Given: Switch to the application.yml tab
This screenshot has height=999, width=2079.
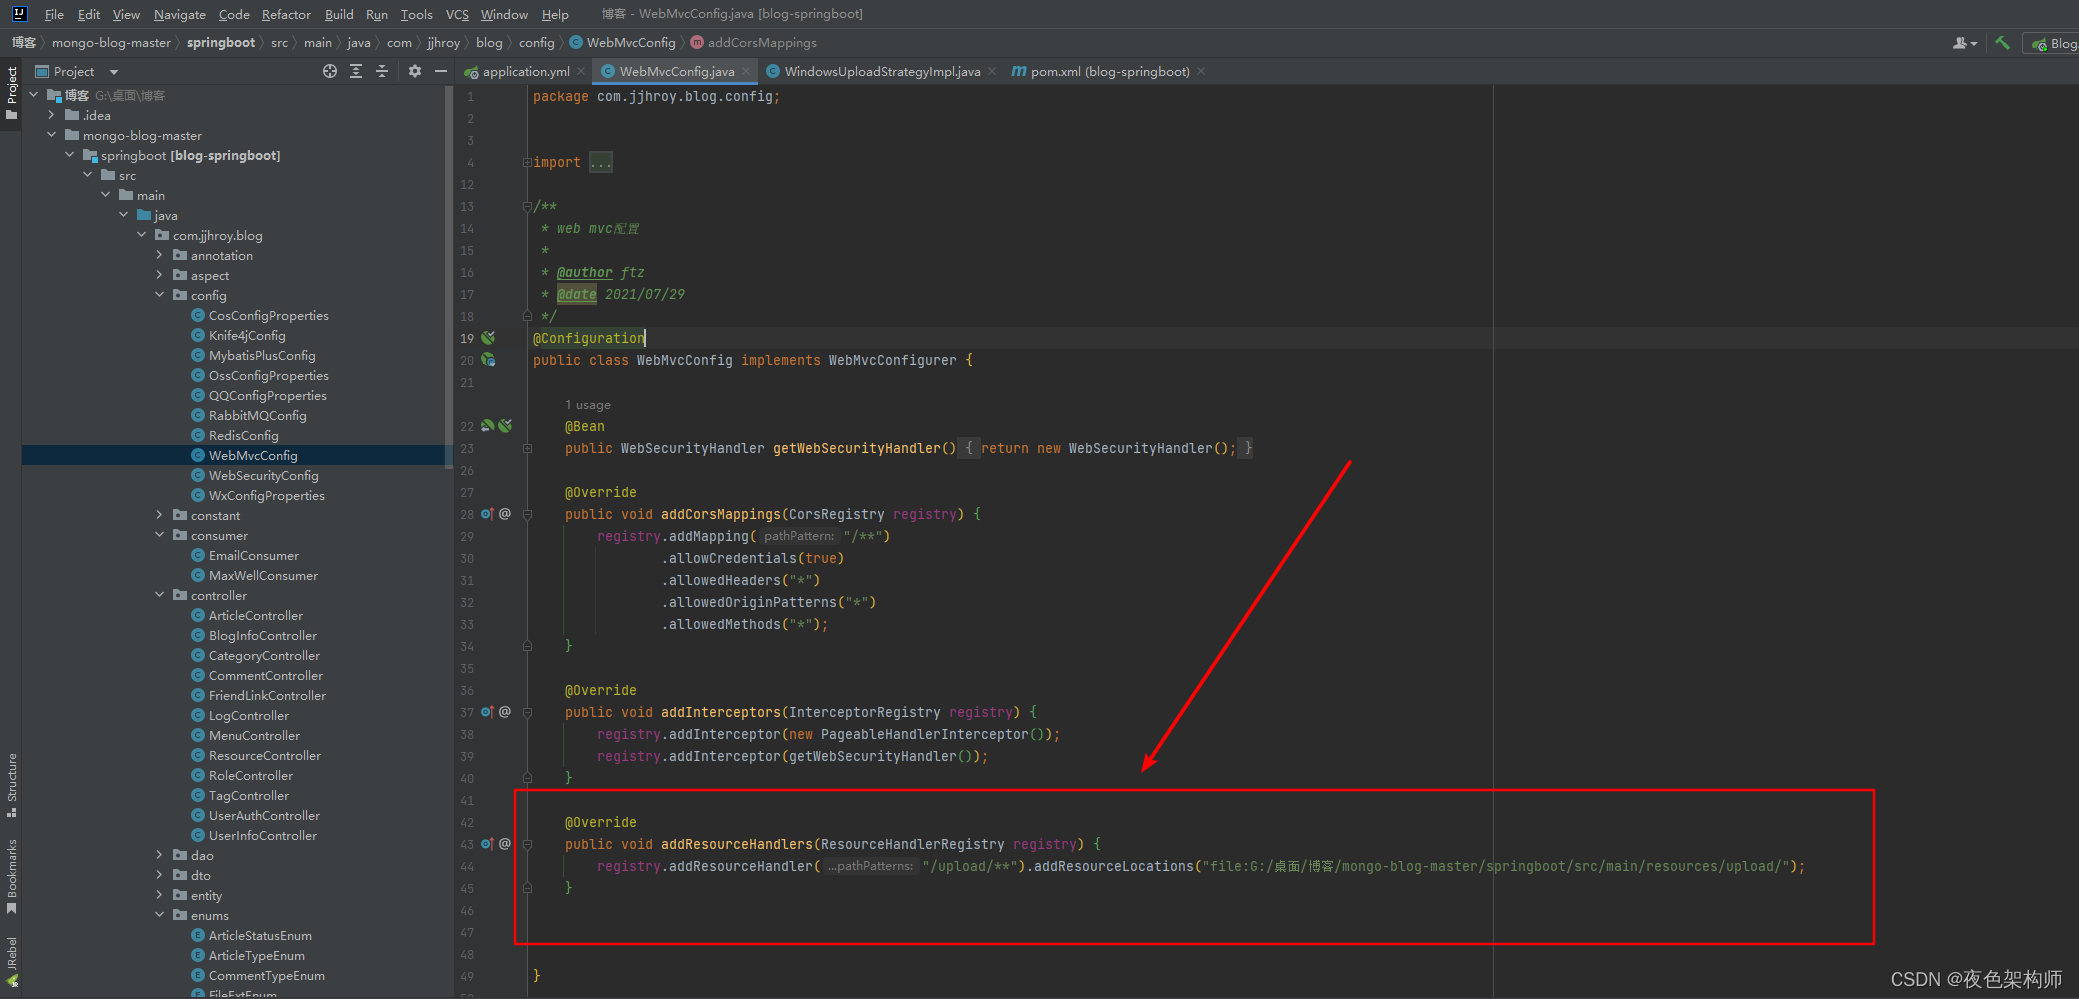Looking at the screenshot, I should [x=525, y=72].
